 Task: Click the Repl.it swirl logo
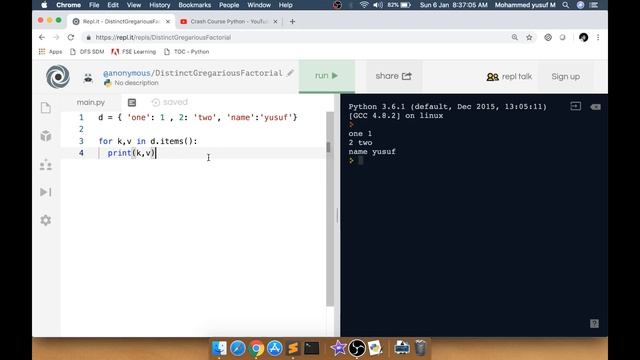coord(58,76)
